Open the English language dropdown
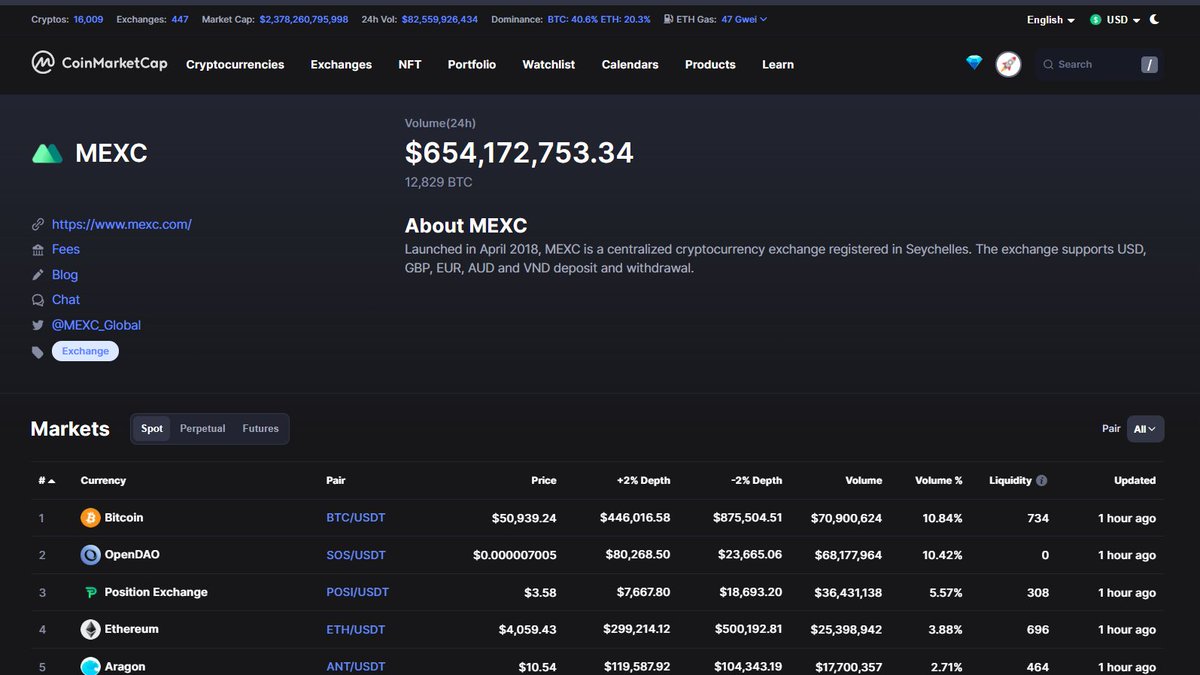The height and width of the screenshot is (675, 1200). (x=1051, y=19)
